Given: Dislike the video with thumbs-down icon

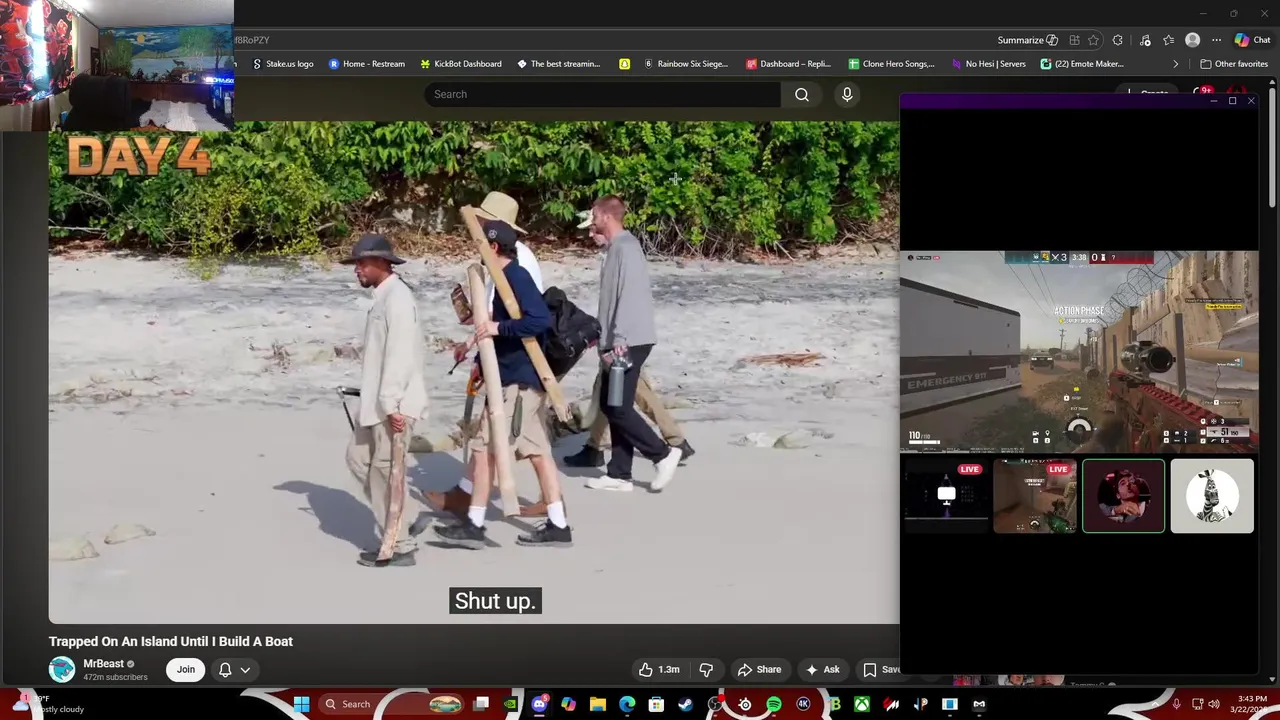Looking at the screenshot, I should click(x=706, y=670).
